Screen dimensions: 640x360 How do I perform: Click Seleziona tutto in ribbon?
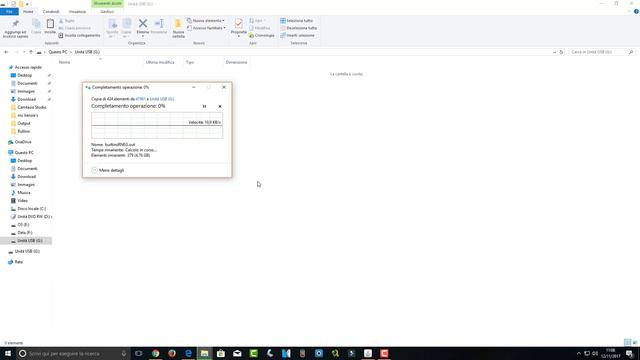click(x=296, y=20)
